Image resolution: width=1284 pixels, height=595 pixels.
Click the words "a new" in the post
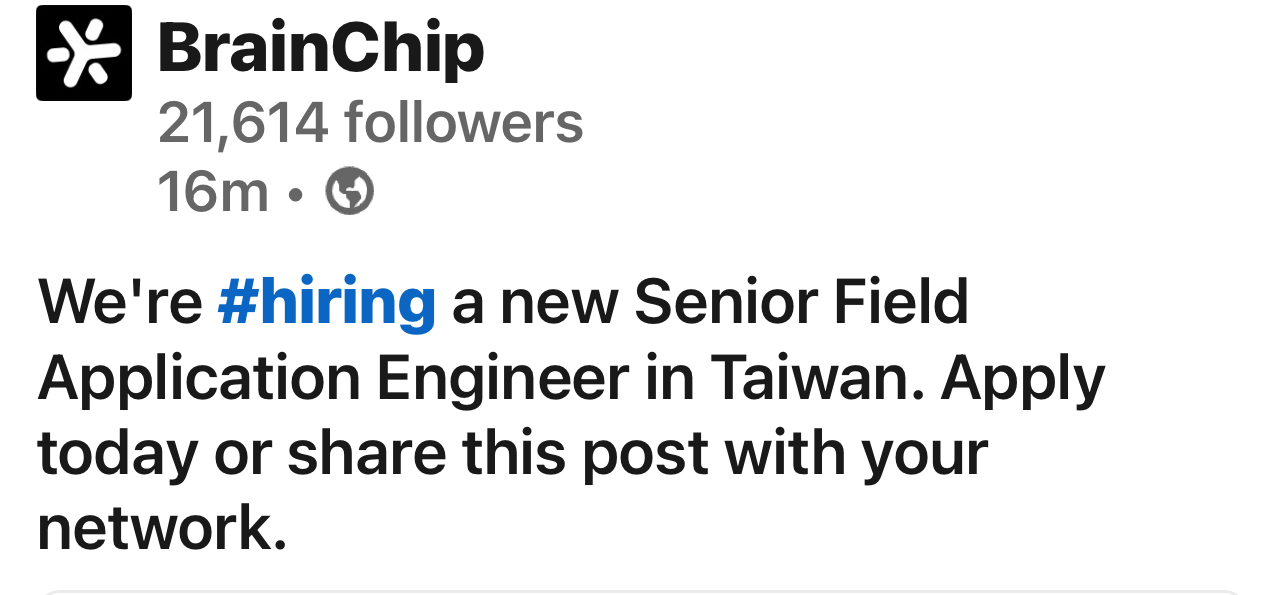tap(533, 301)
